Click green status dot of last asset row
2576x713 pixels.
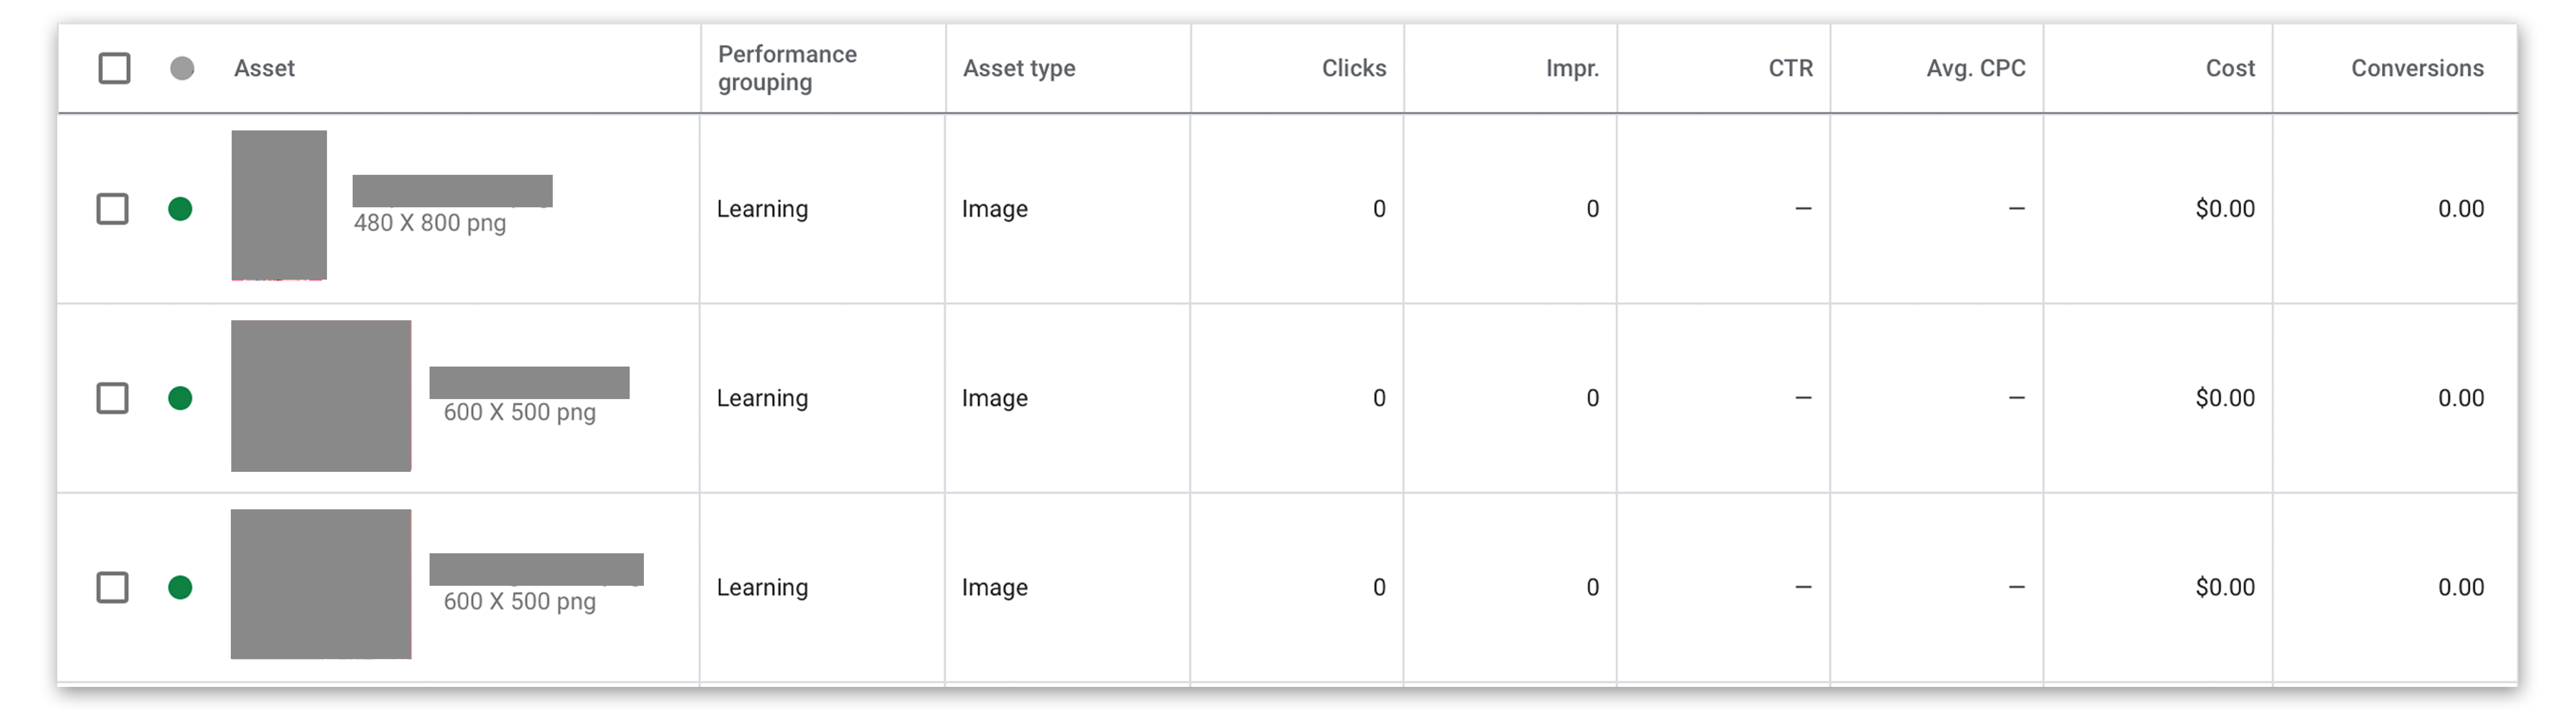pyautogui.click(x=180, y=587)
